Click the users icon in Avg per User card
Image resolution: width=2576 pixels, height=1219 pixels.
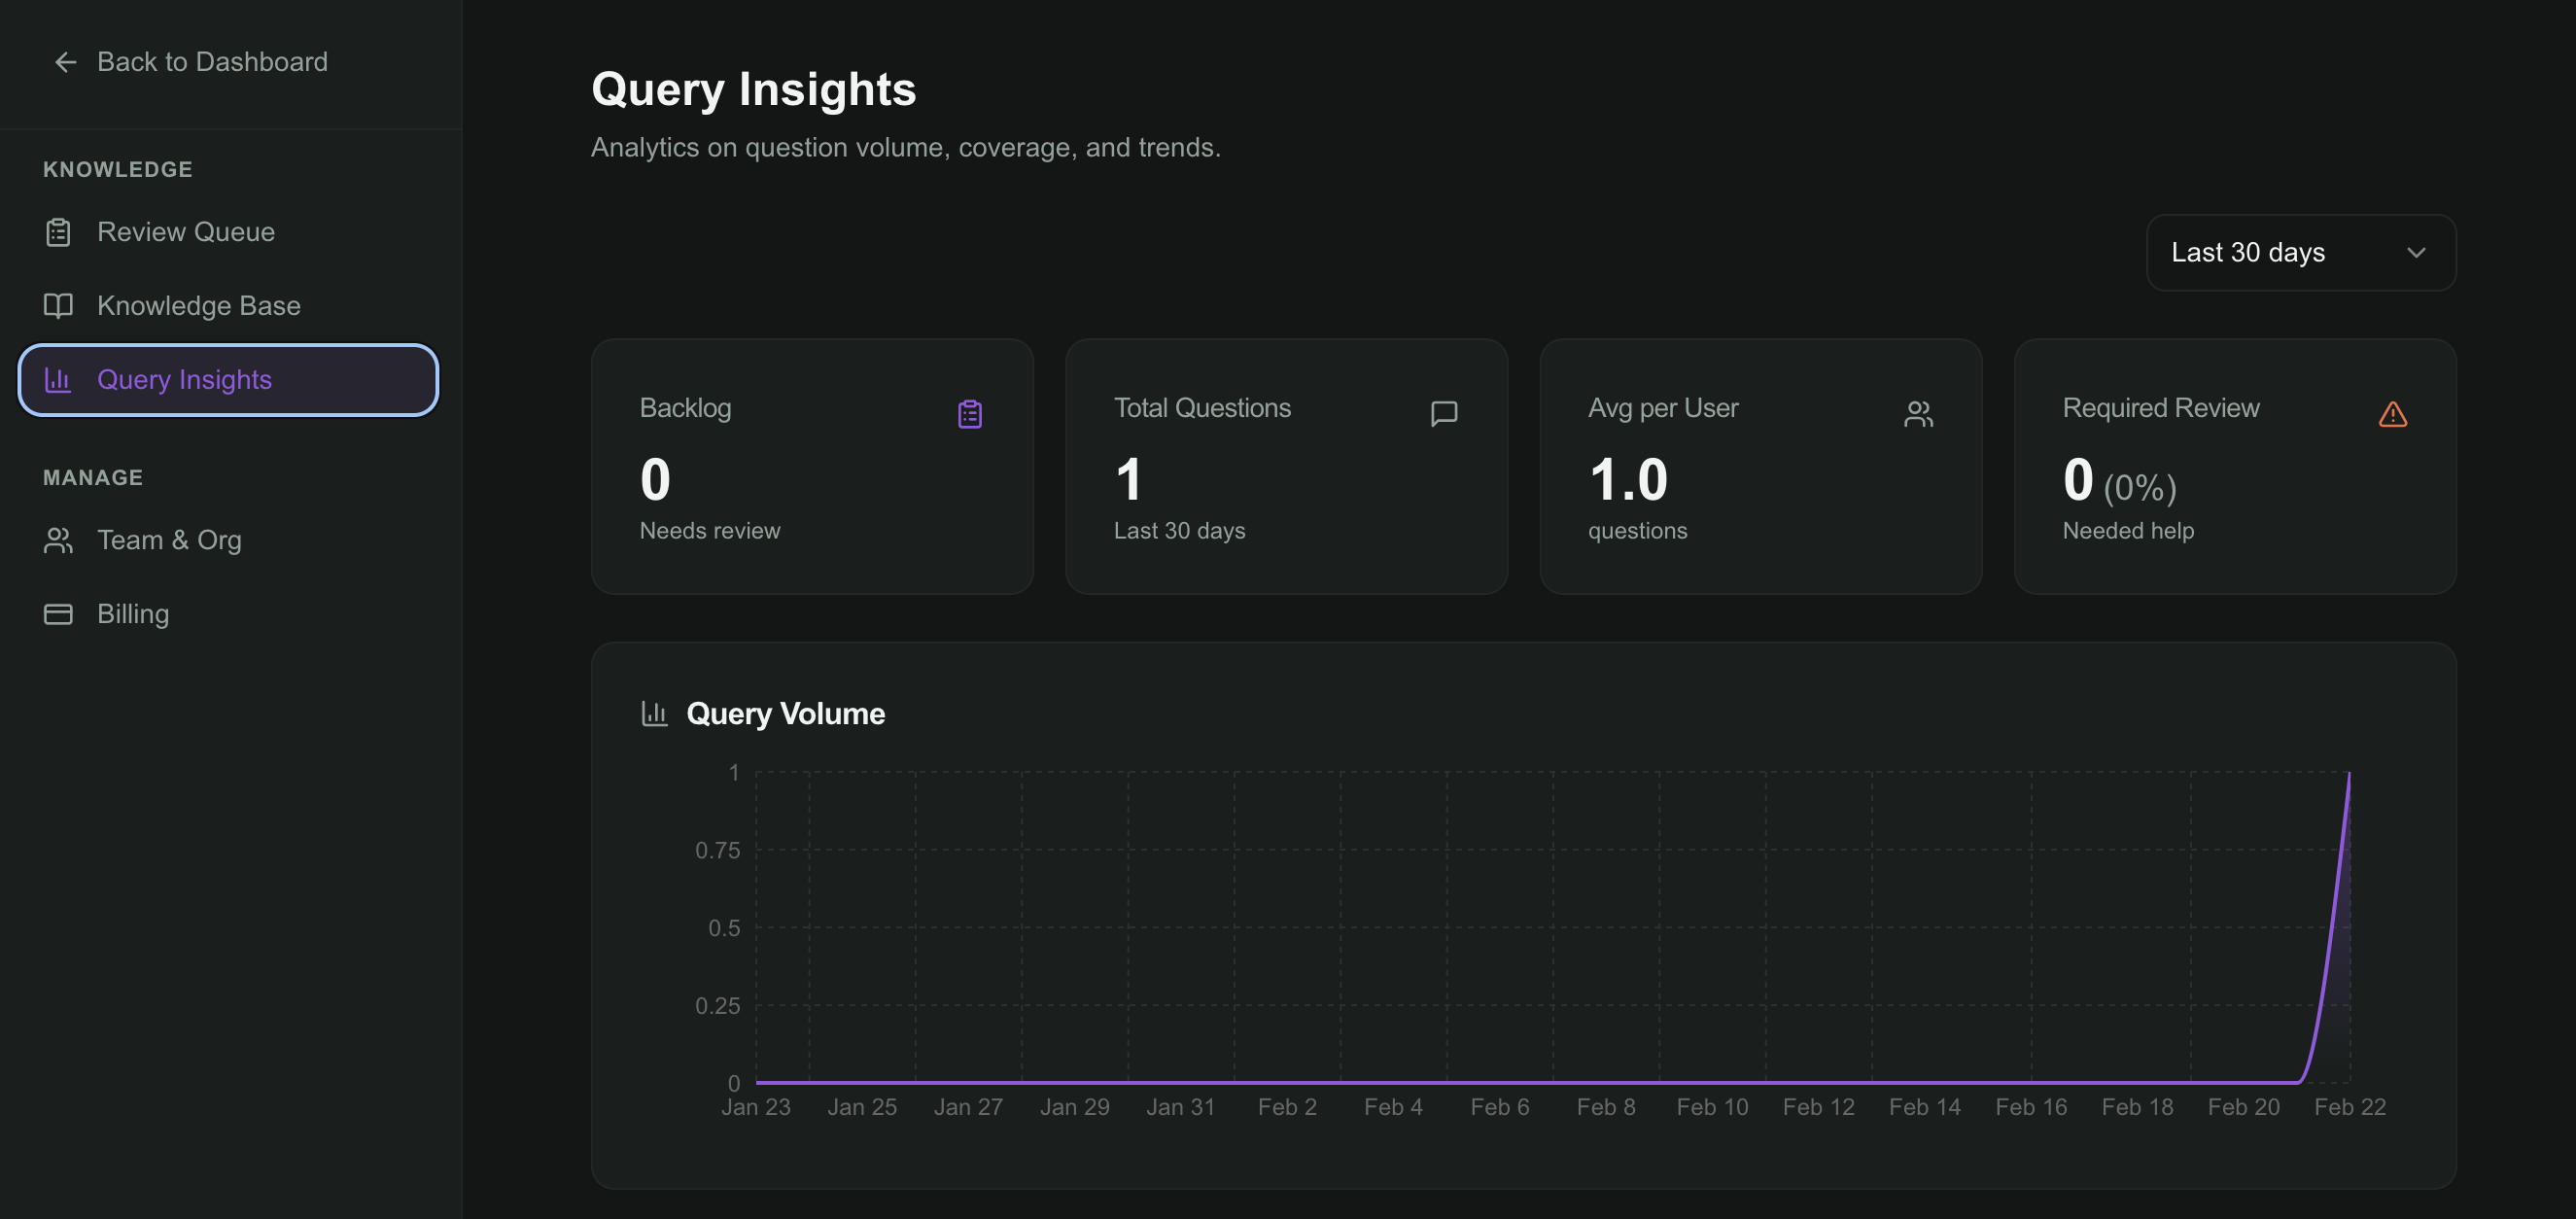(x=1917, y=414)
